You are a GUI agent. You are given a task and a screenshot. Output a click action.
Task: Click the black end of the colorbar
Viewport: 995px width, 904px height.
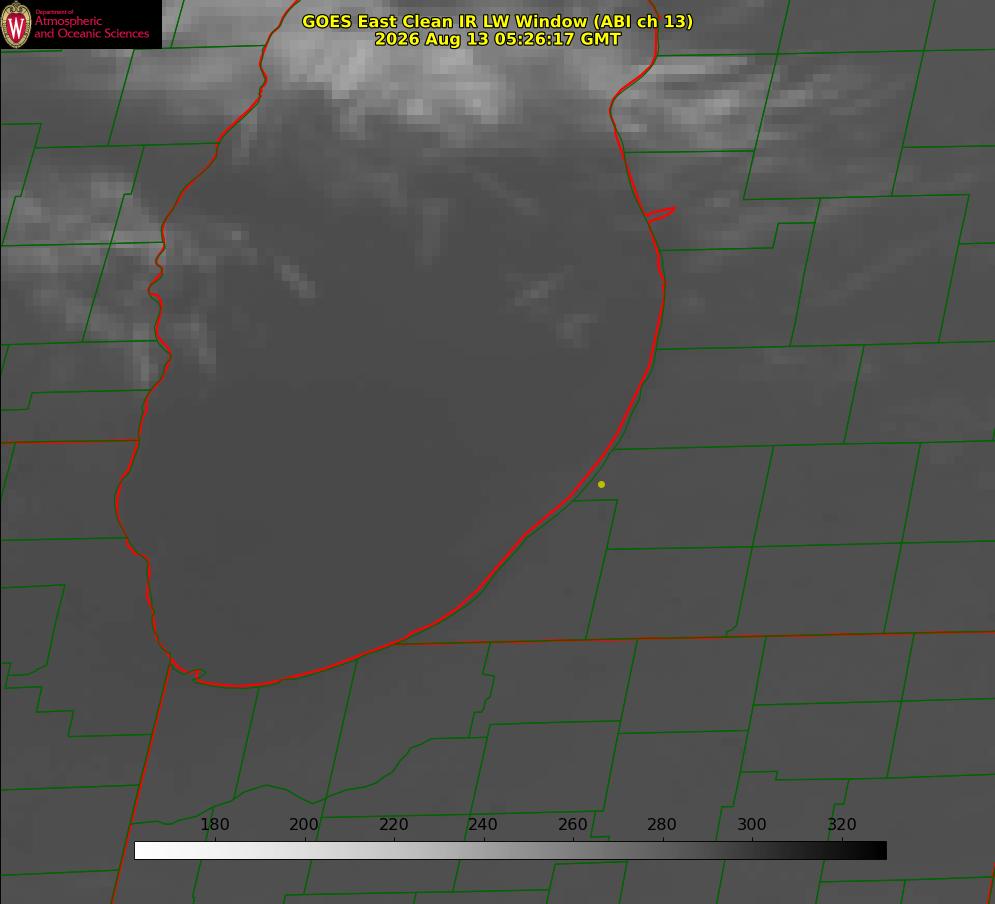click(x=874, y=851)
